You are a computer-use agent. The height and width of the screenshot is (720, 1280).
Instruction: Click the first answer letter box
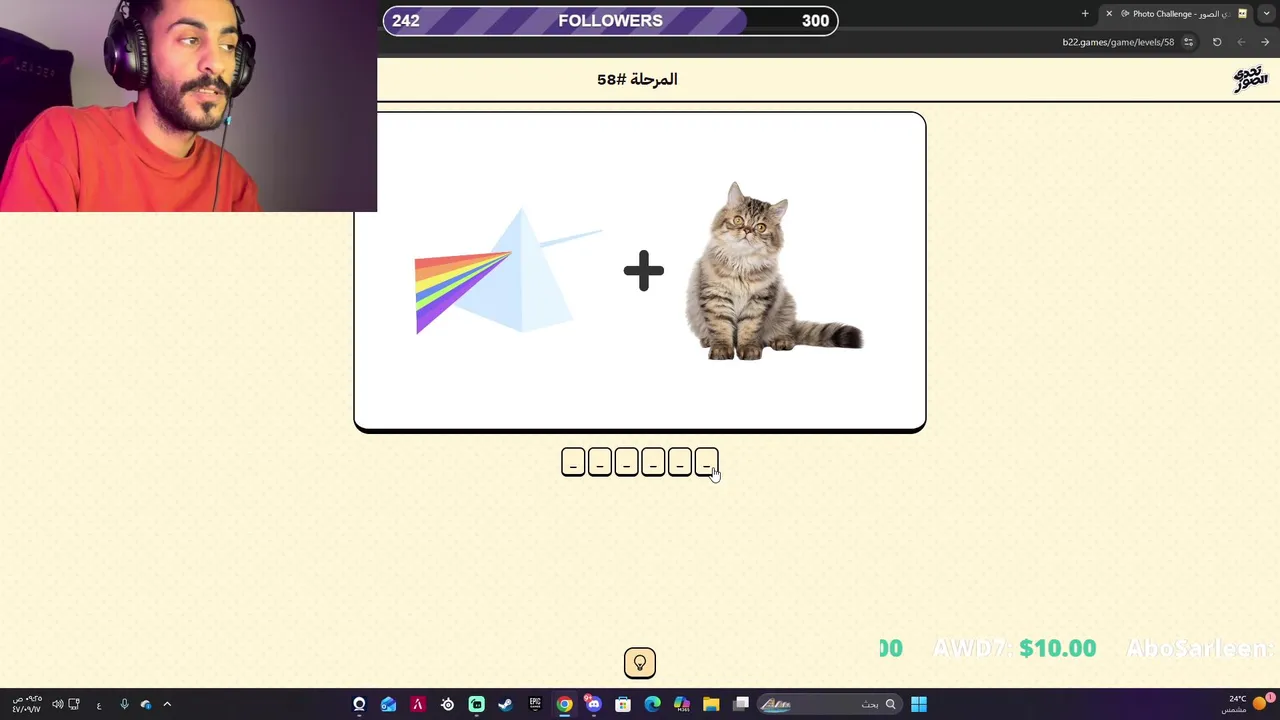click(573, 462)
